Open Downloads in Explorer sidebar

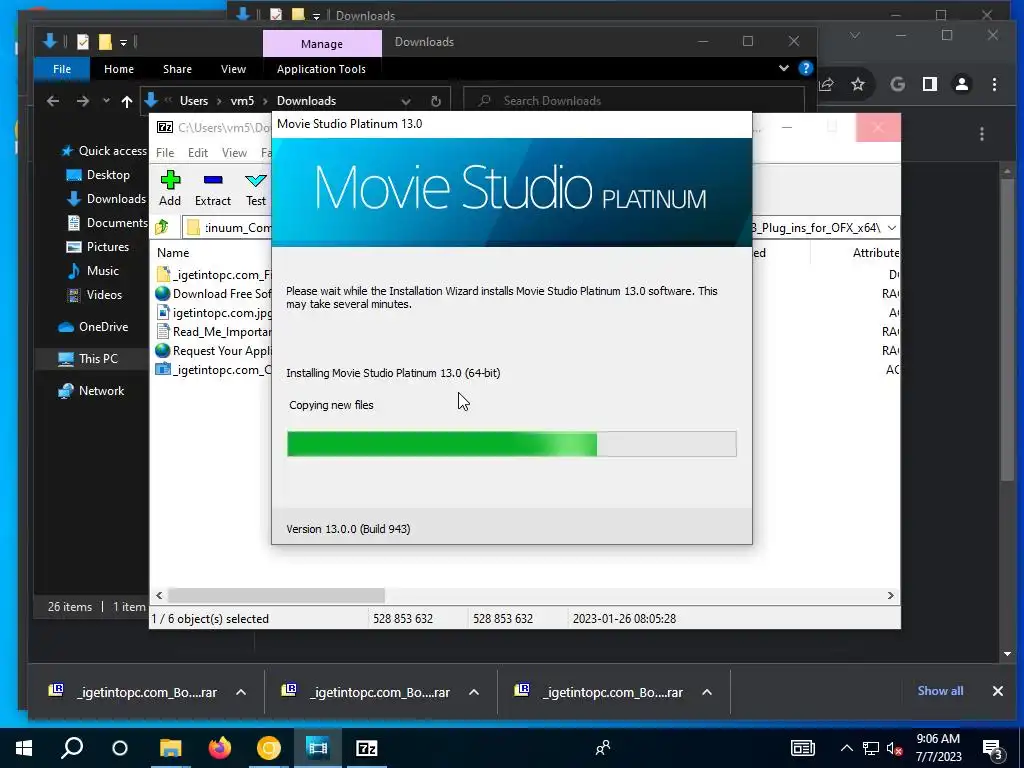click(106, 199)
